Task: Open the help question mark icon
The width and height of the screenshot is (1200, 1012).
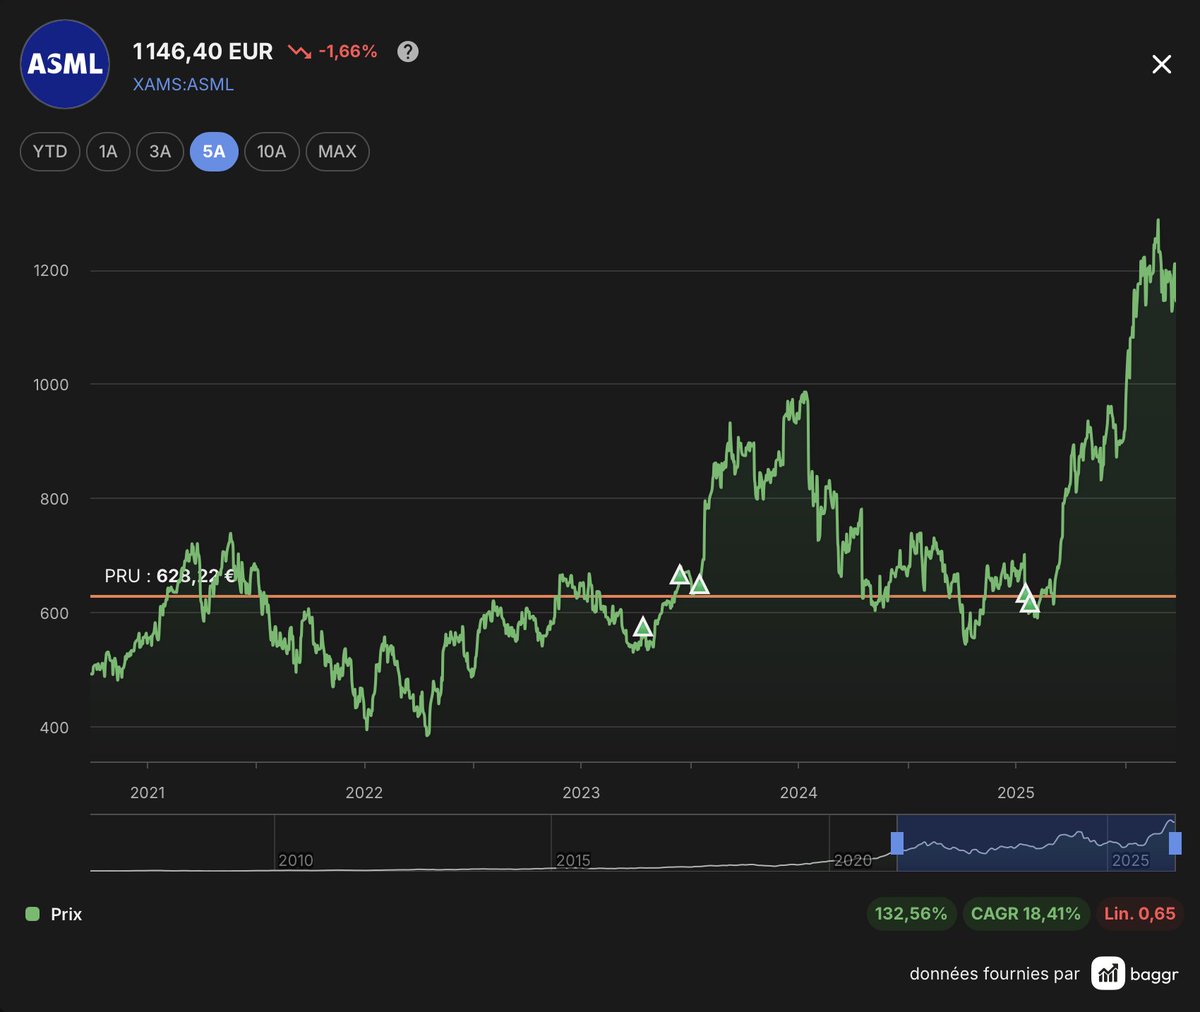Action: click(408, 52)
